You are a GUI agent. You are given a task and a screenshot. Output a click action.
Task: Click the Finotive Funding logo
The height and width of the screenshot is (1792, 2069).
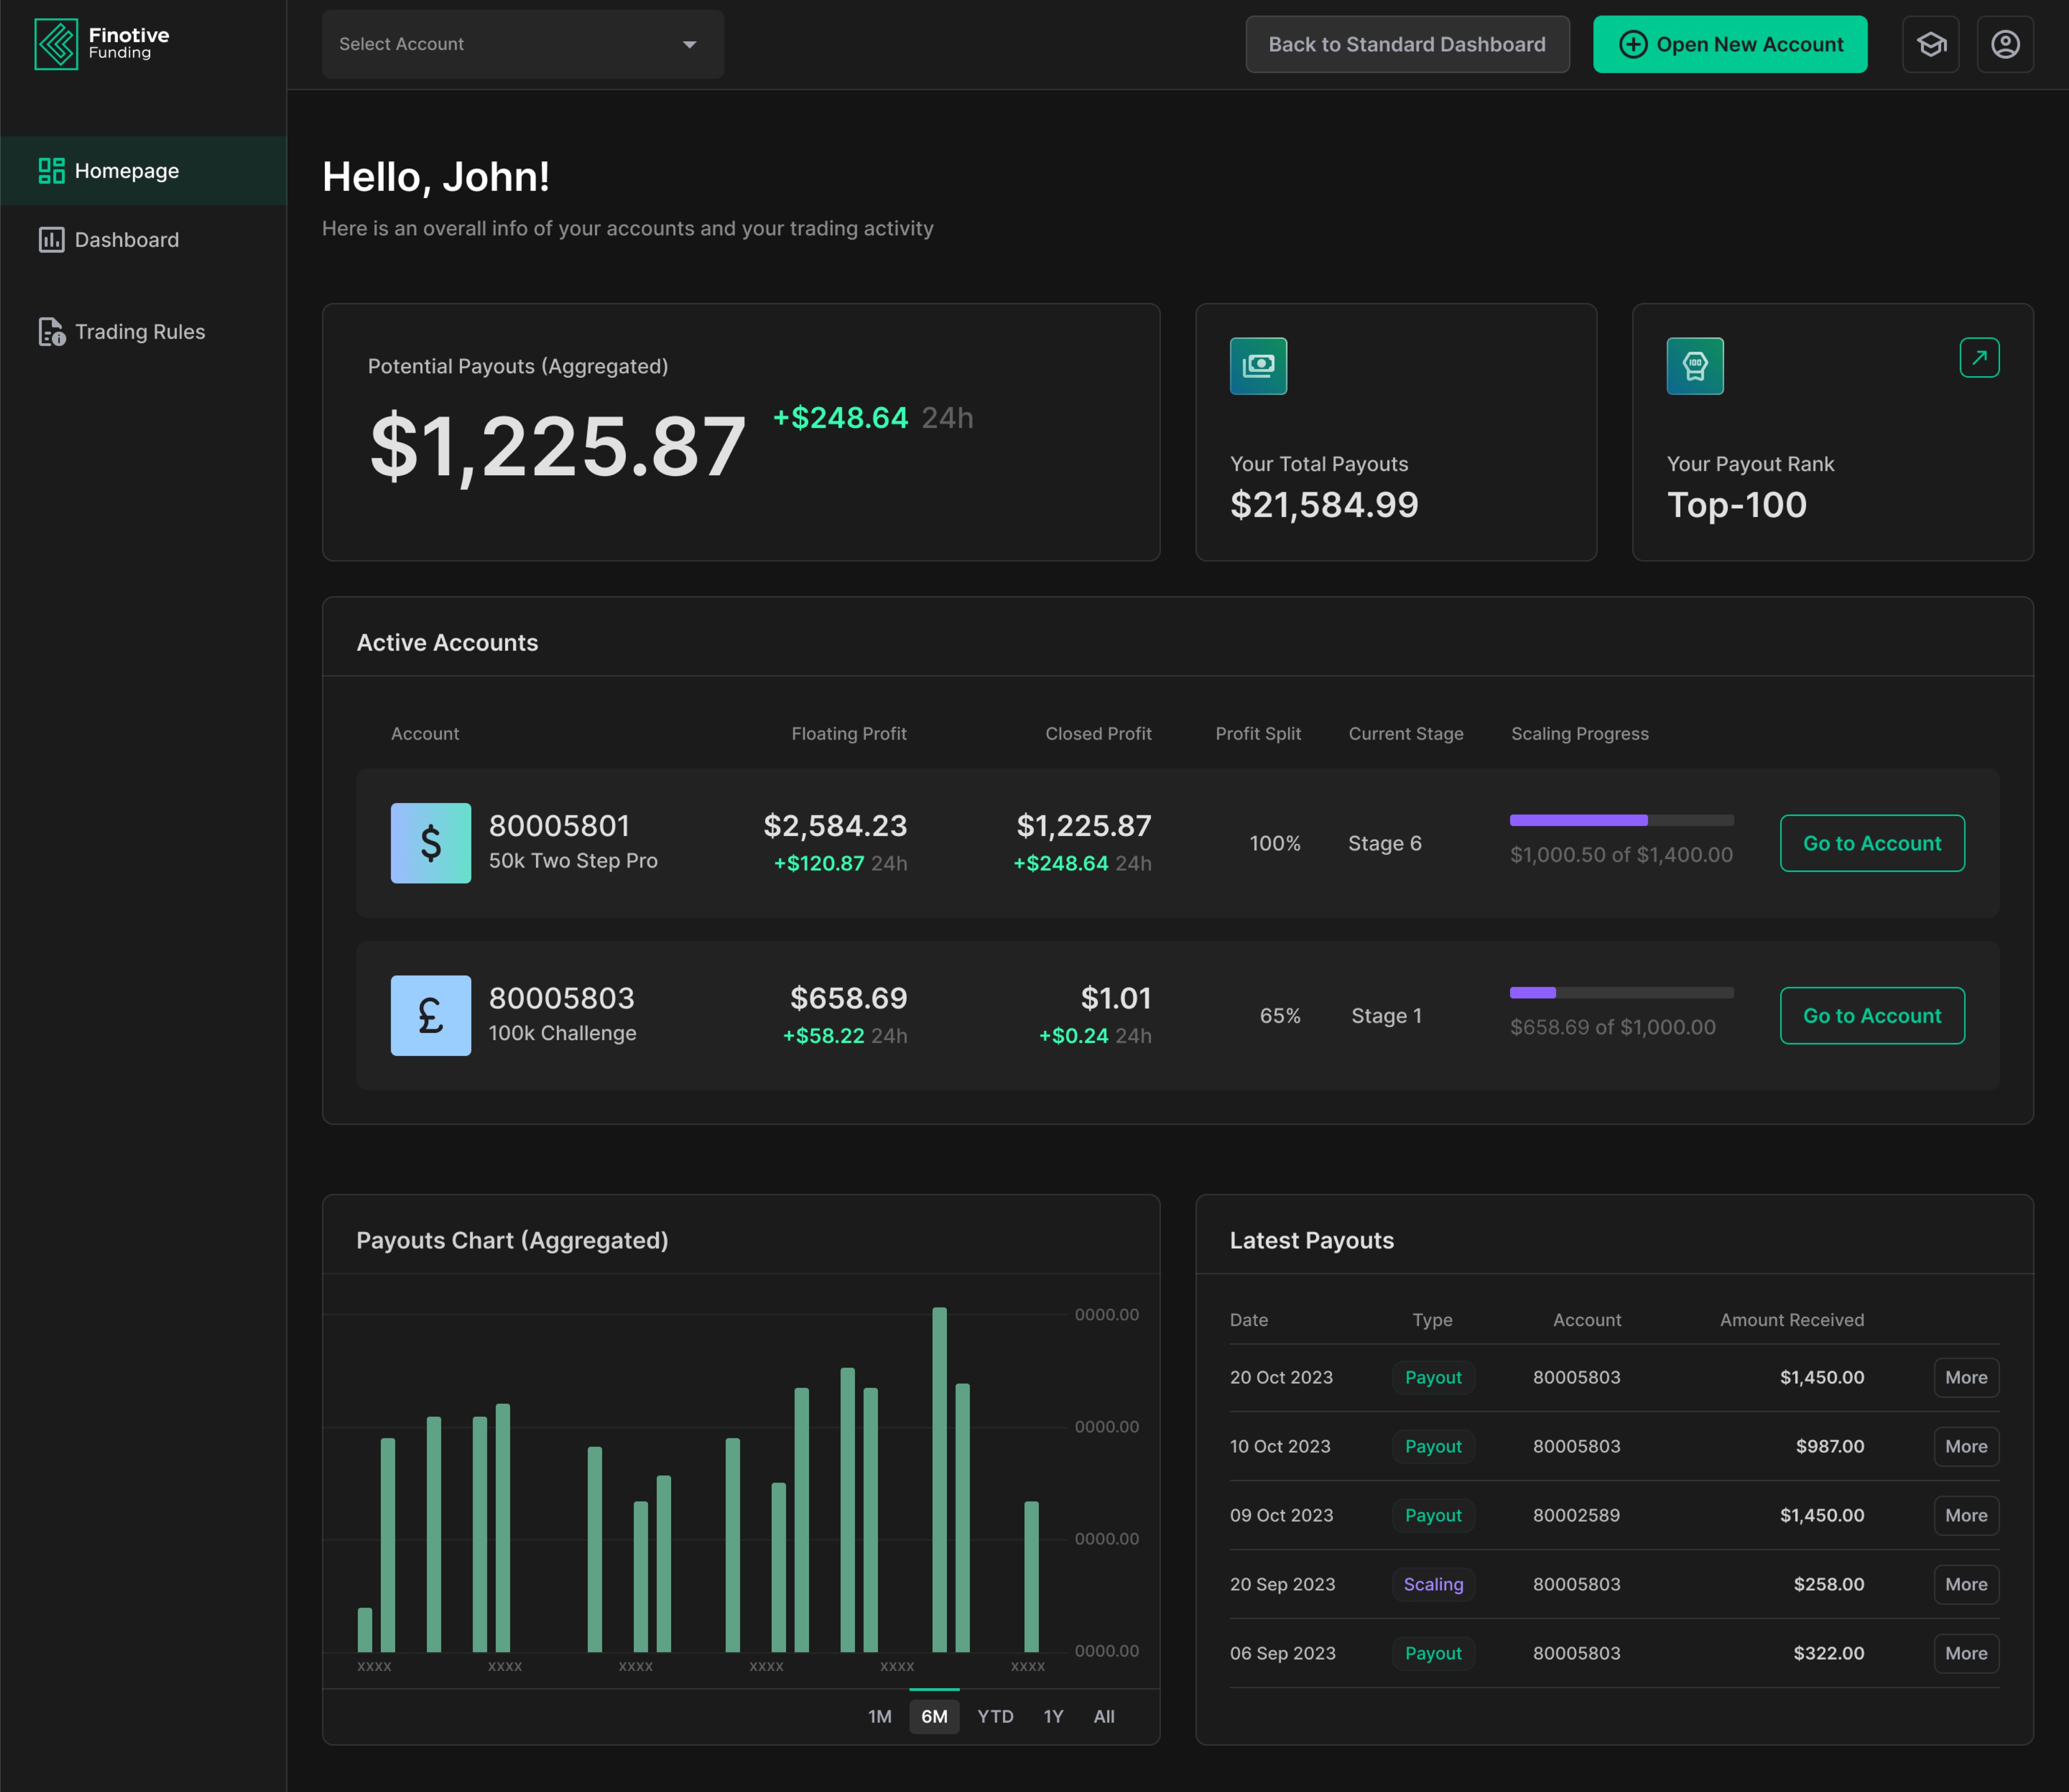point(102,44)
